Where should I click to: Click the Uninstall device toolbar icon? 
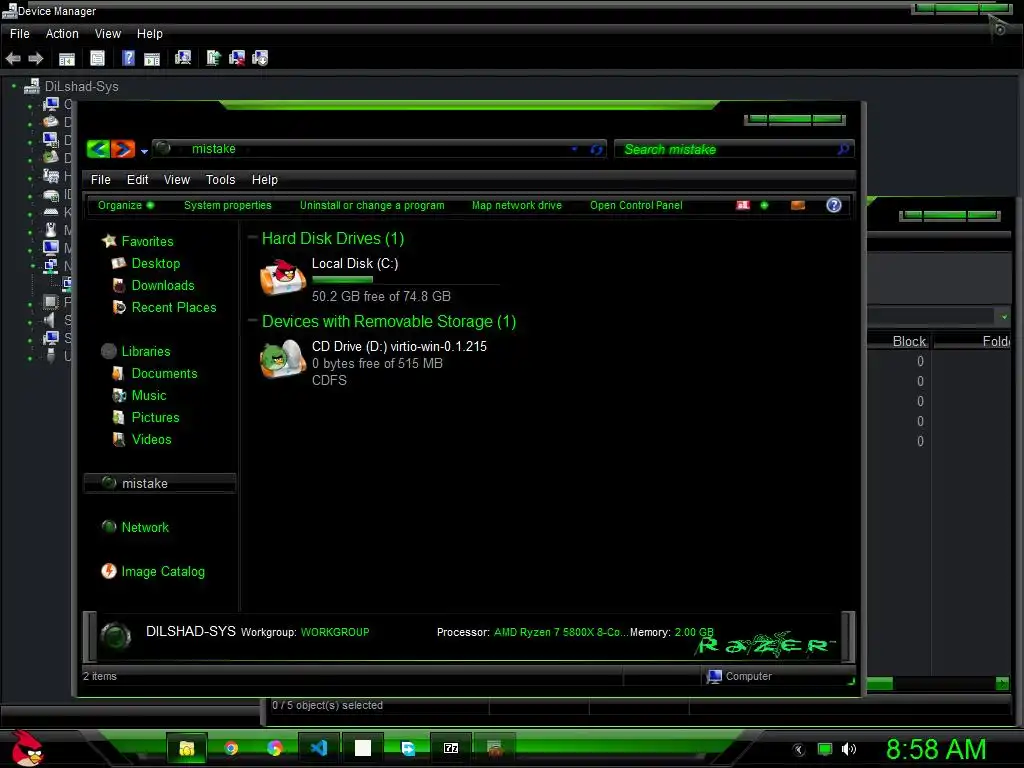coord(237,59)
